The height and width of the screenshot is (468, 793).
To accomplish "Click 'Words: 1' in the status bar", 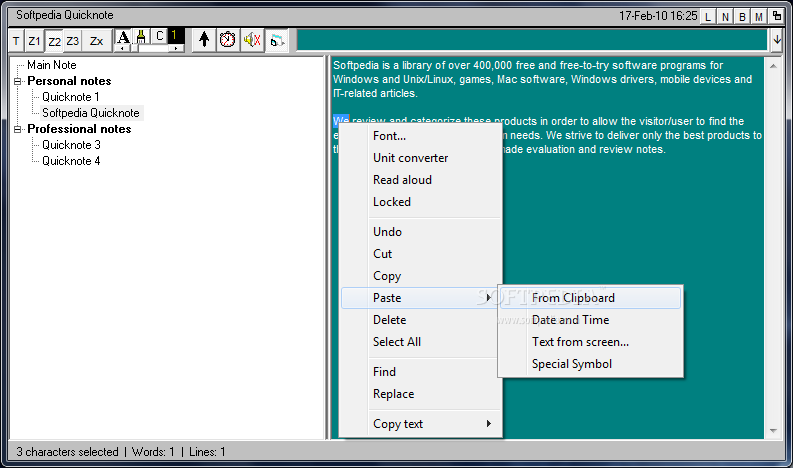I will coord(153,452).
